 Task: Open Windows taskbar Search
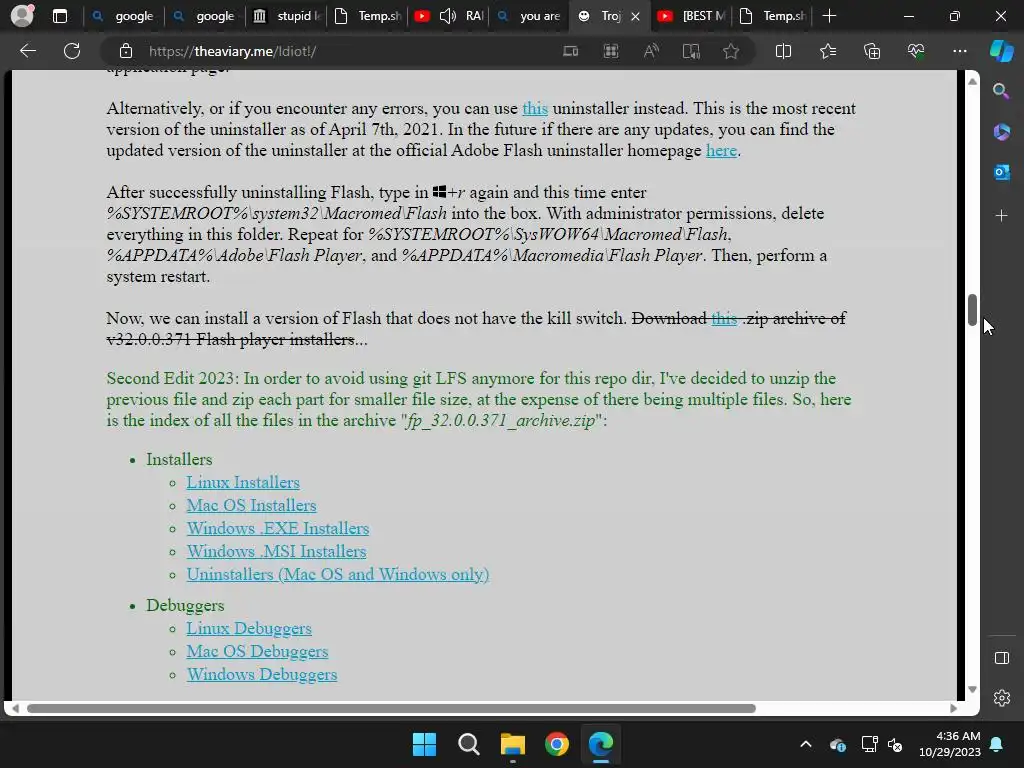coord(468,744)
